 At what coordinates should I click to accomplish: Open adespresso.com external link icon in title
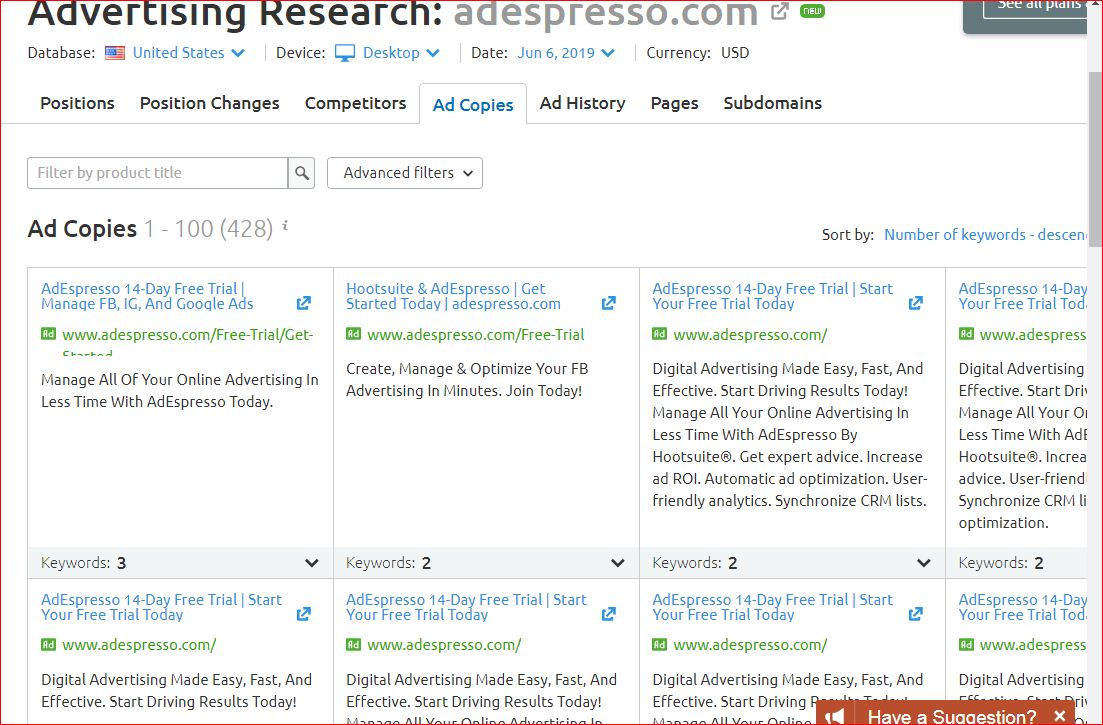(x=779, y=11)
